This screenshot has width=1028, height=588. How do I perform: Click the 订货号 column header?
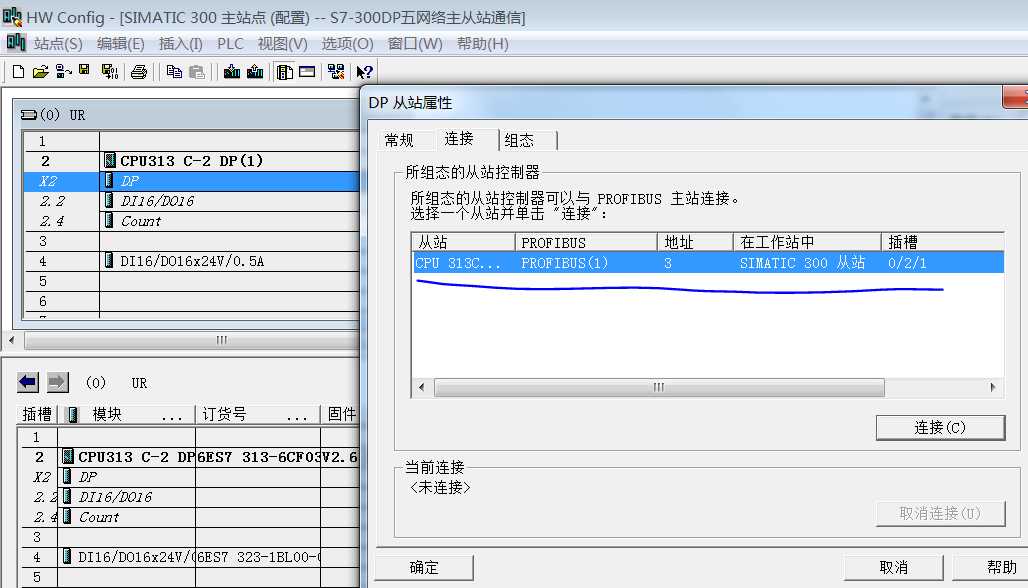point(258,414)
